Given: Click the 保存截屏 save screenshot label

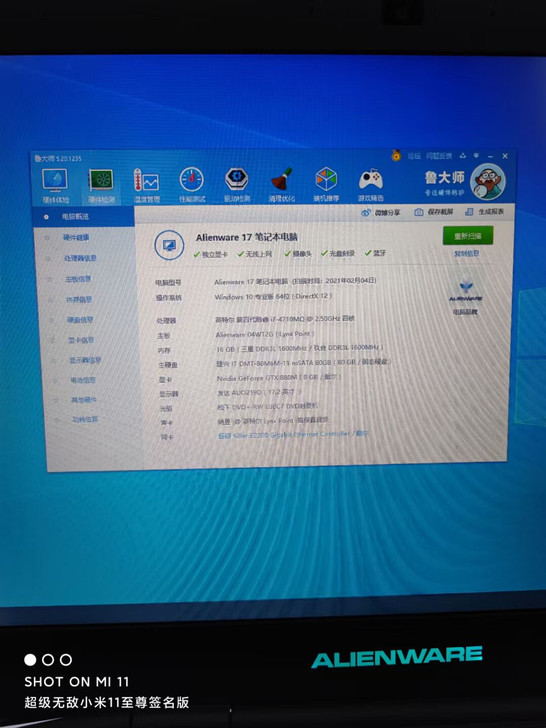Looking at the screenshot, I should 440,212.
